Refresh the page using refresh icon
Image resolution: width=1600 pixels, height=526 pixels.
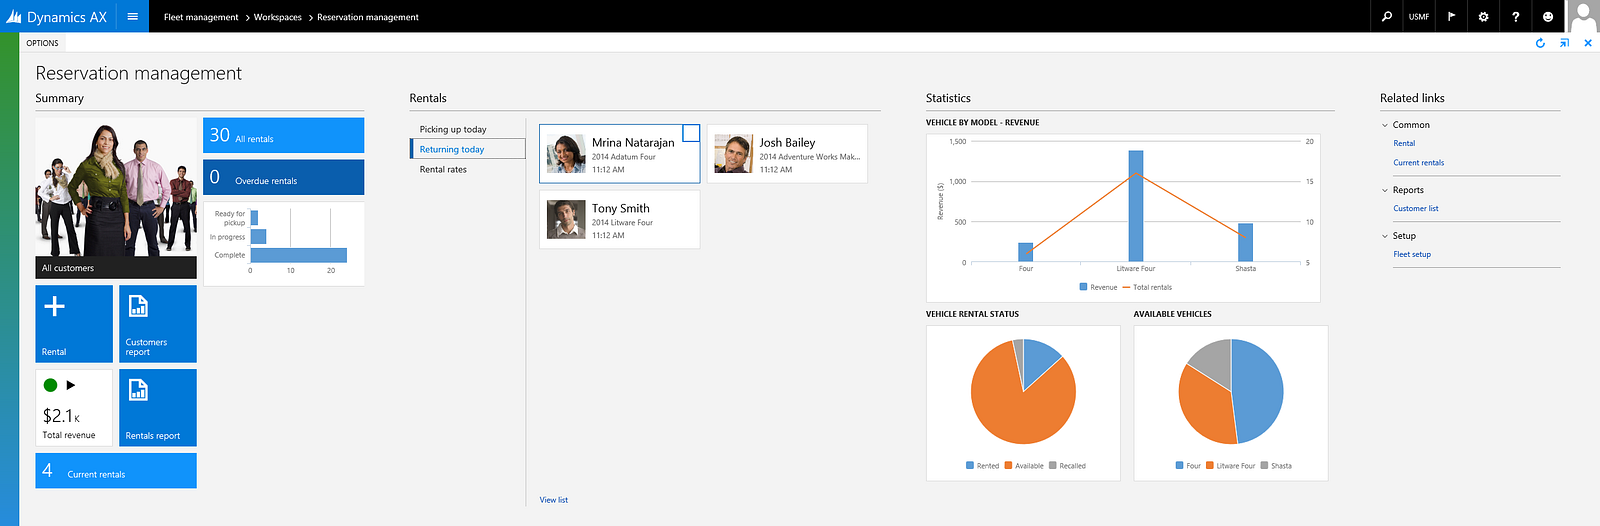tap(1540, 43)
